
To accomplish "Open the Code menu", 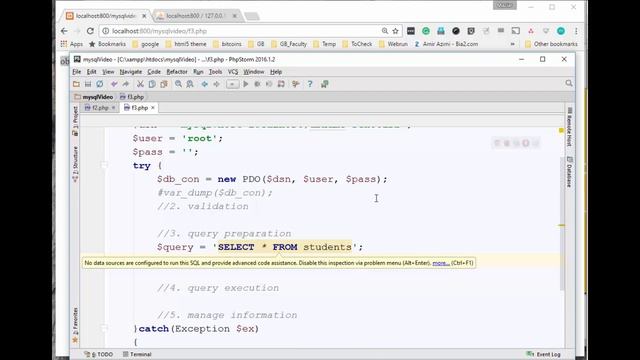I will tap(154, 72).
